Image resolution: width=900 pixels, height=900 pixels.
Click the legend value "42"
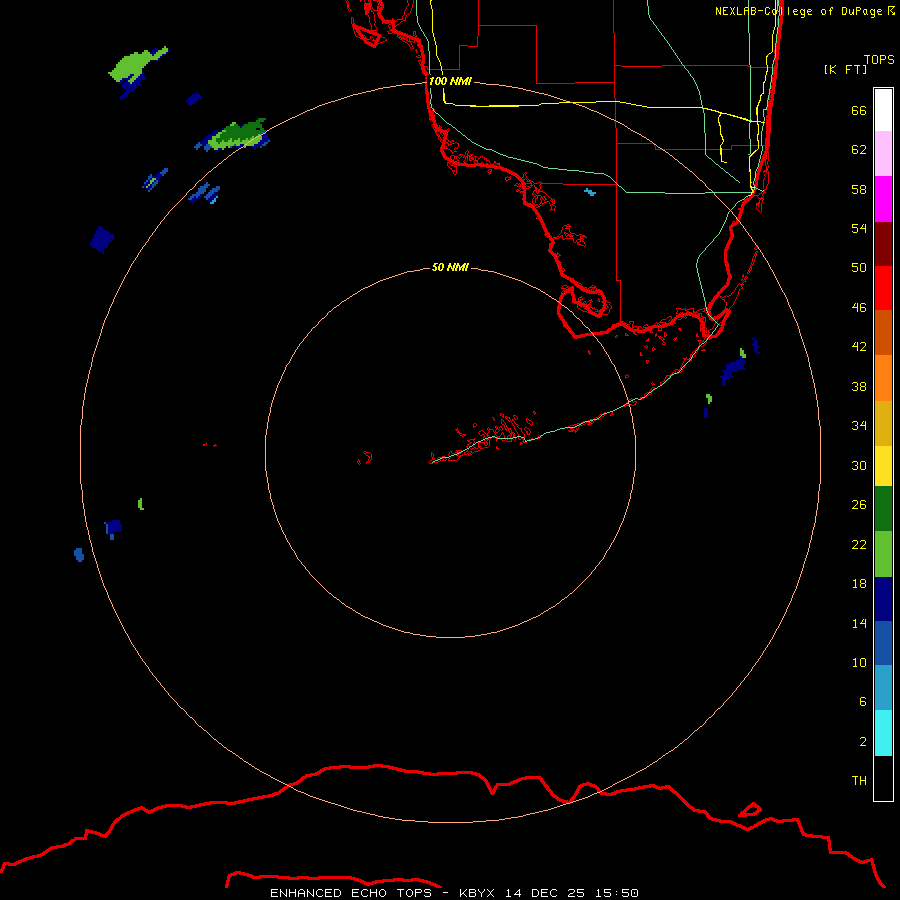[x=859, y=347]
